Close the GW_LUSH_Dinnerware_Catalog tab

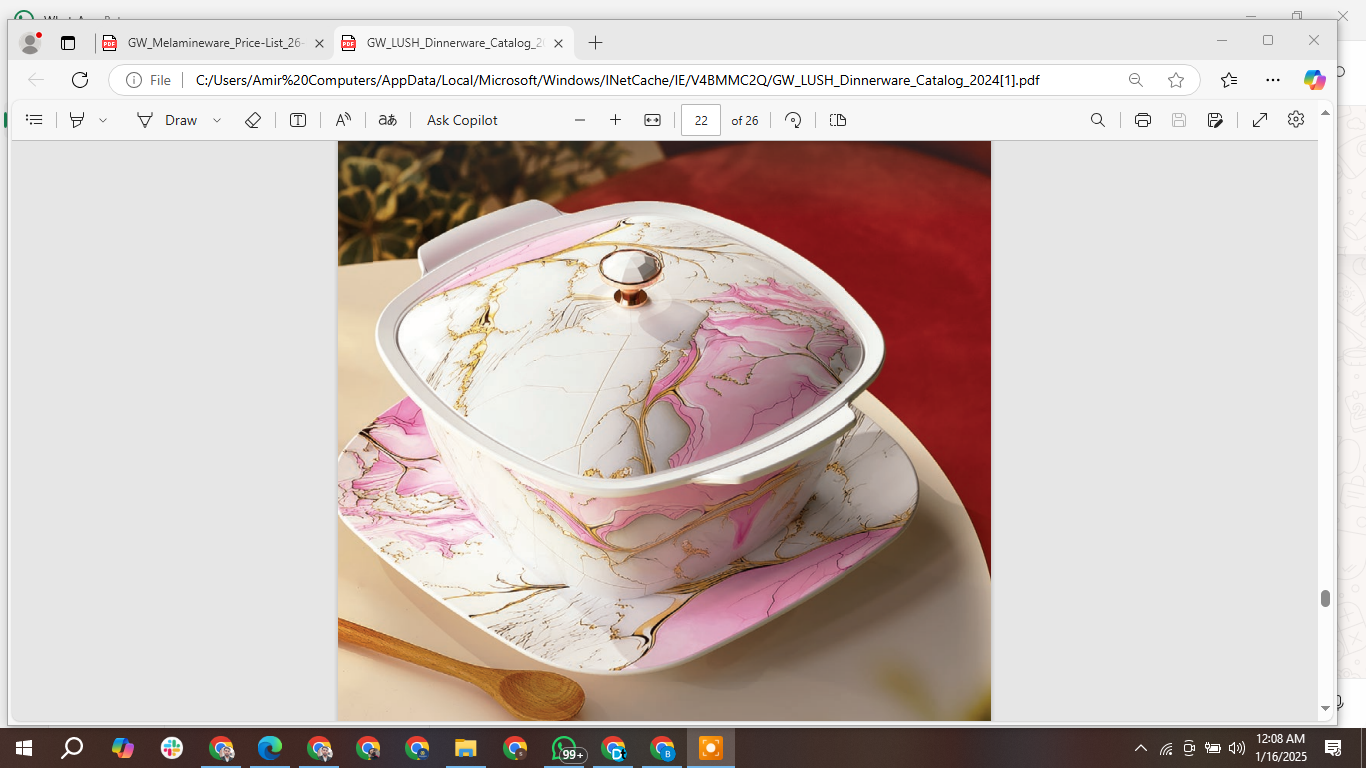coord(559,43)
